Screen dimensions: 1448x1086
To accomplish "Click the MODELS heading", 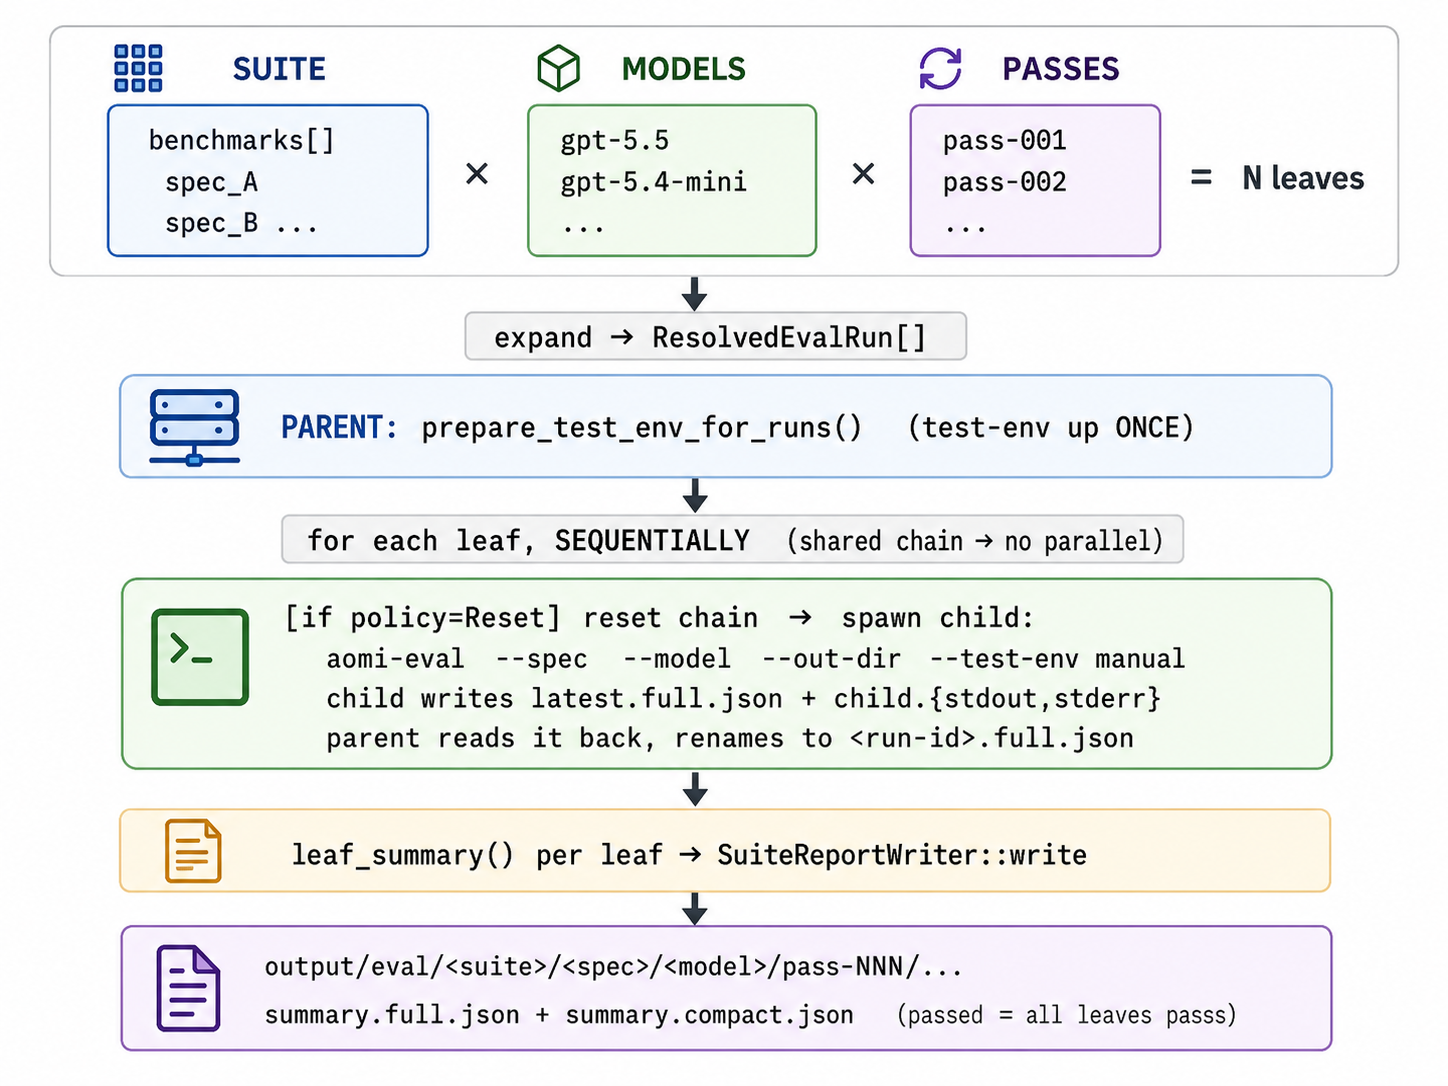I will pyautogui.click(x=684, y=69).
